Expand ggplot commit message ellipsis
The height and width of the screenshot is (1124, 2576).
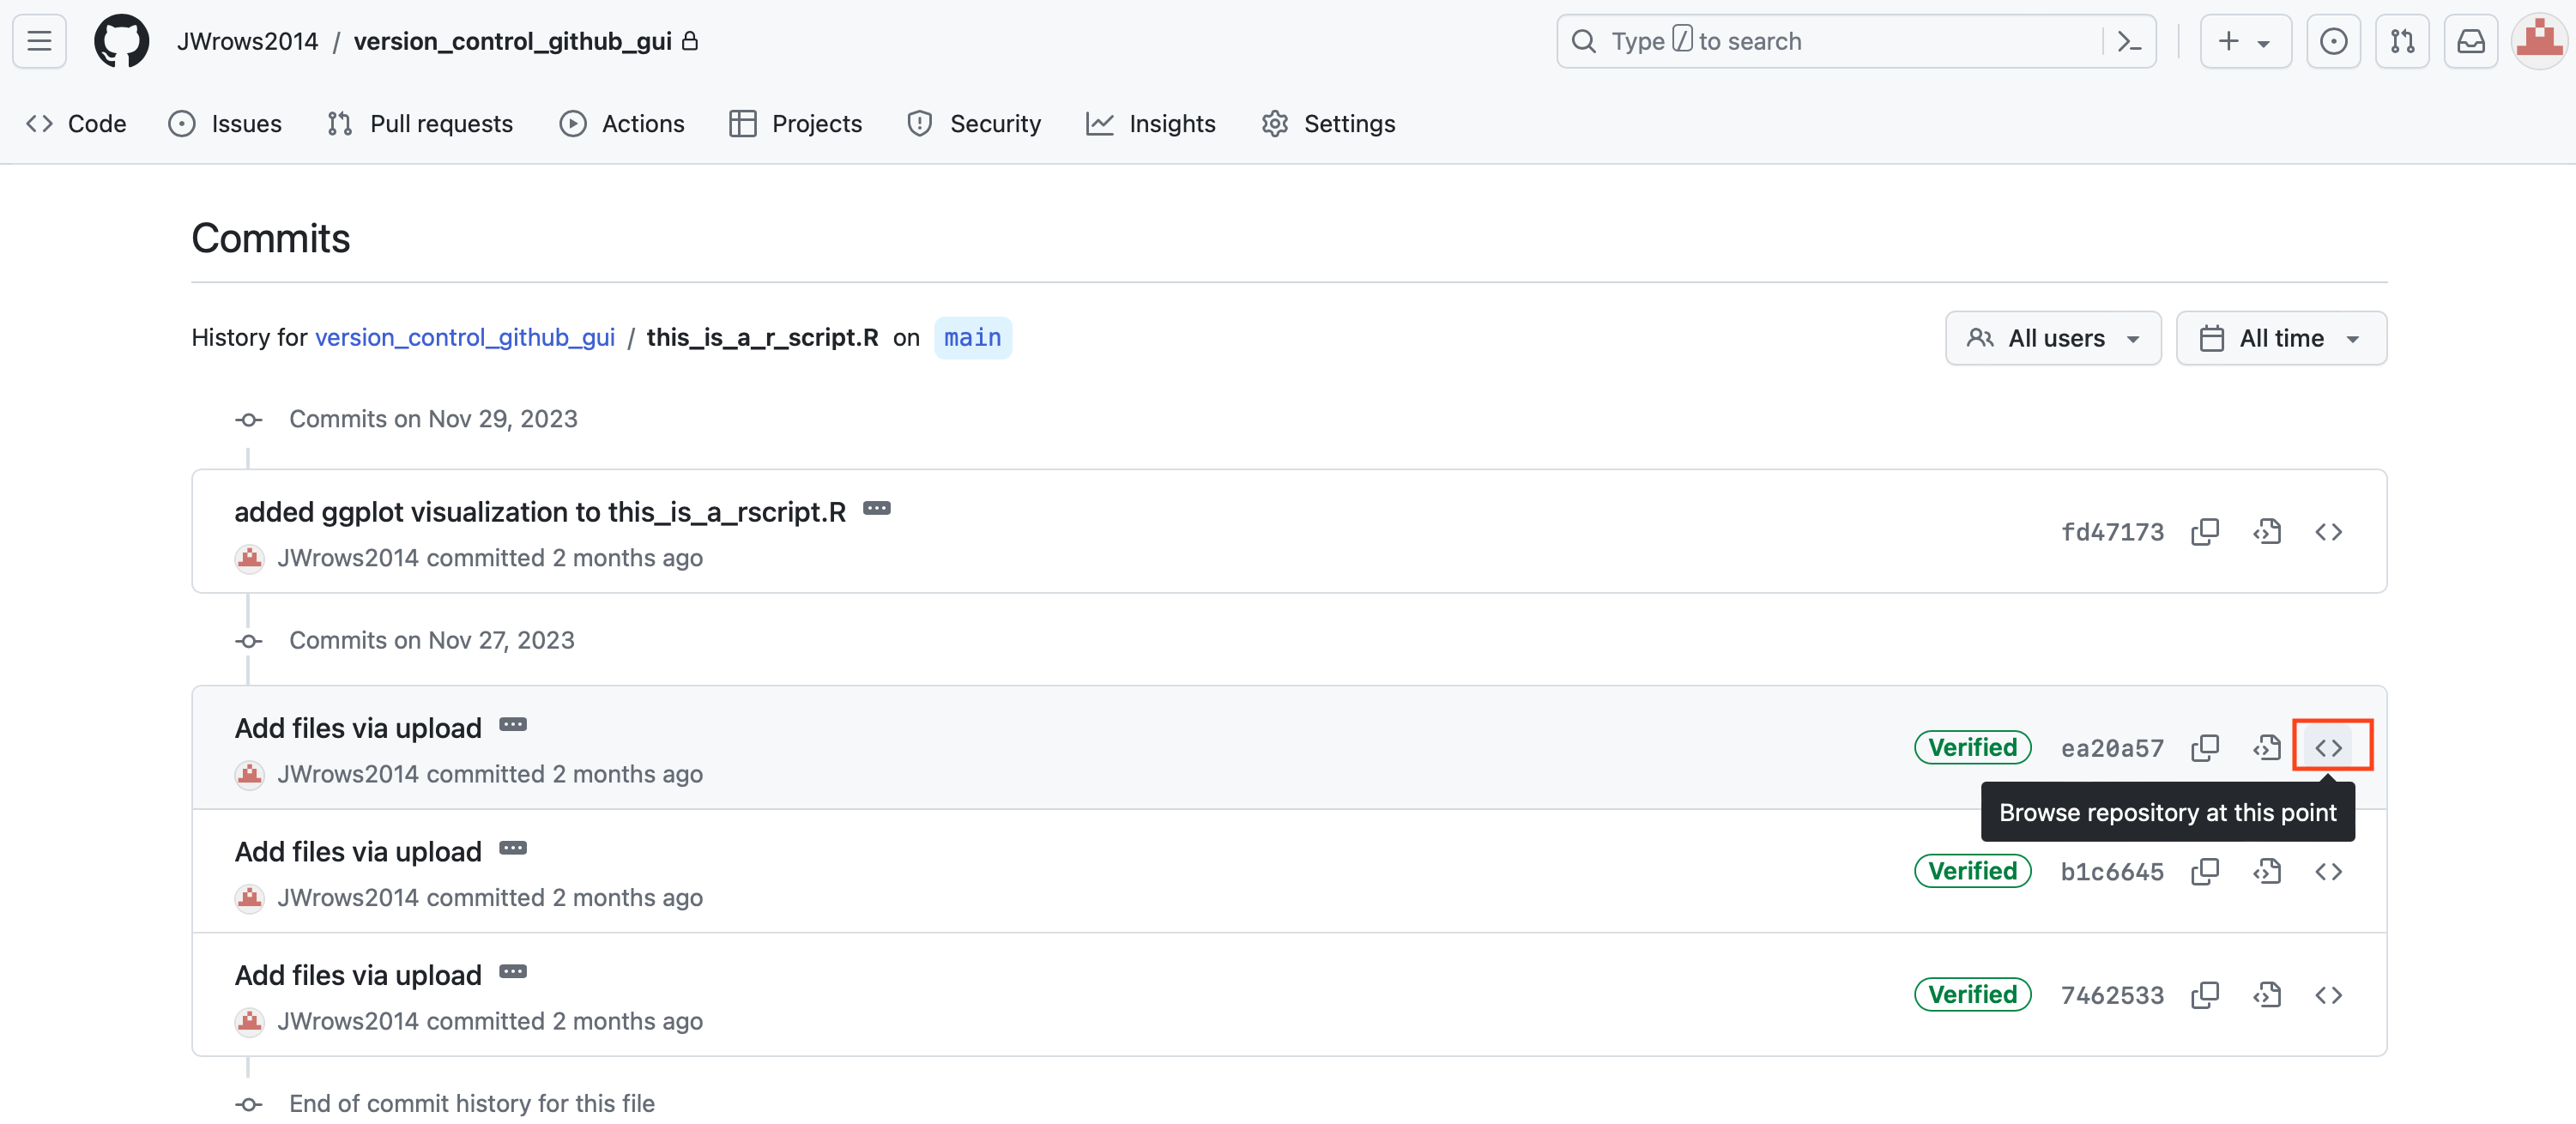[877, 509]
